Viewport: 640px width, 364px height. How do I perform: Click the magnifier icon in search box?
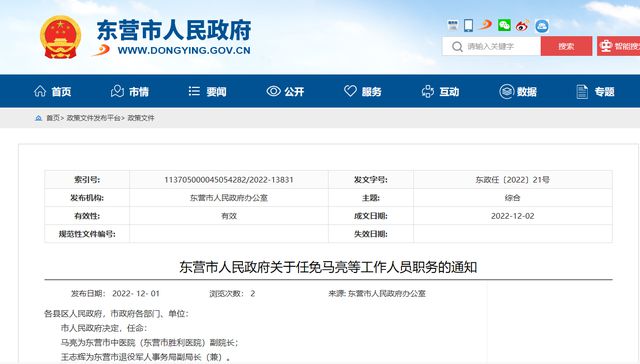[457, 47]
